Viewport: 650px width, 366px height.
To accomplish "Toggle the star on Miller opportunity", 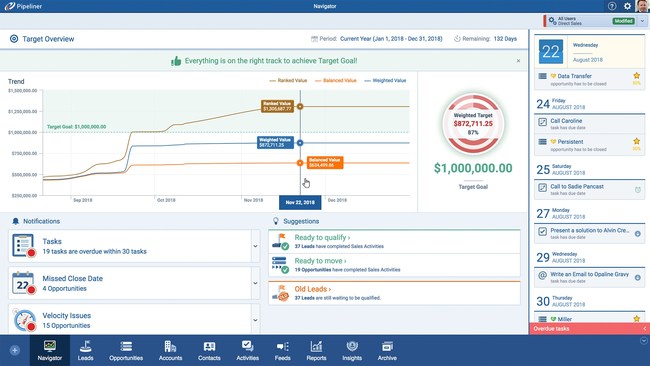I will pos(636,318).
